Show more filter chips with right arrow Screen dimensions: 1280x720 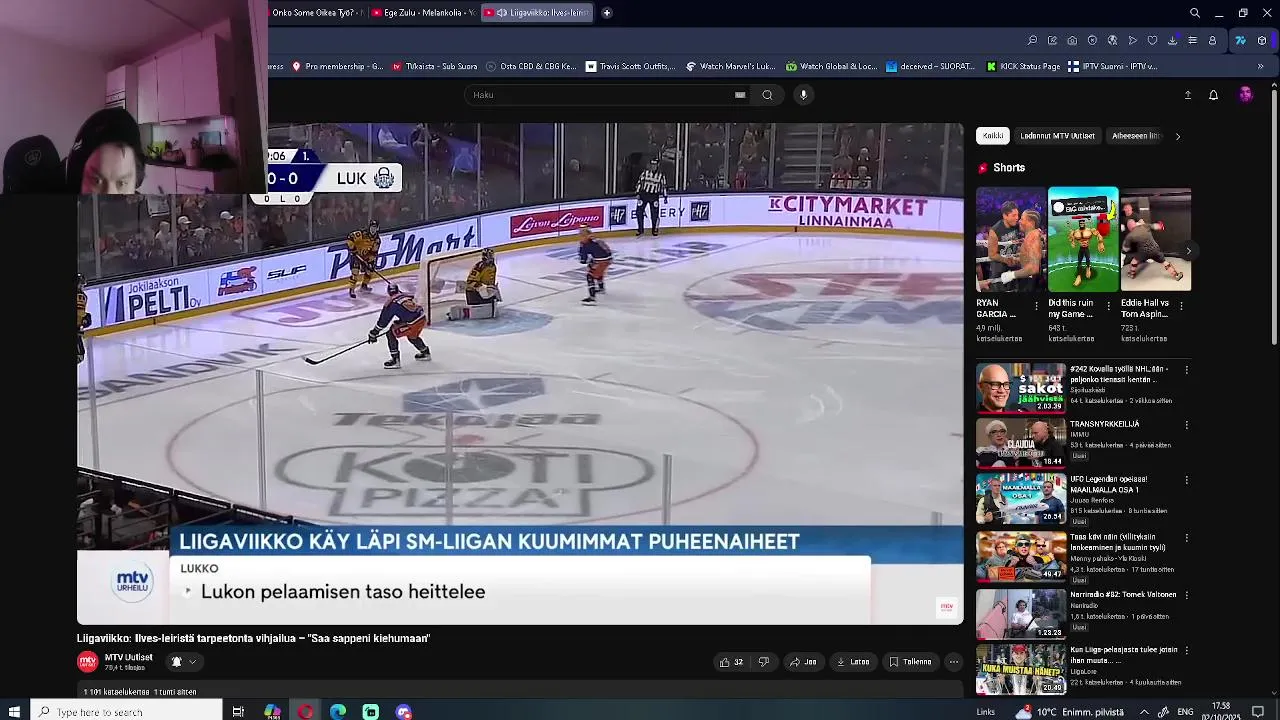(x=1177, y=136)
